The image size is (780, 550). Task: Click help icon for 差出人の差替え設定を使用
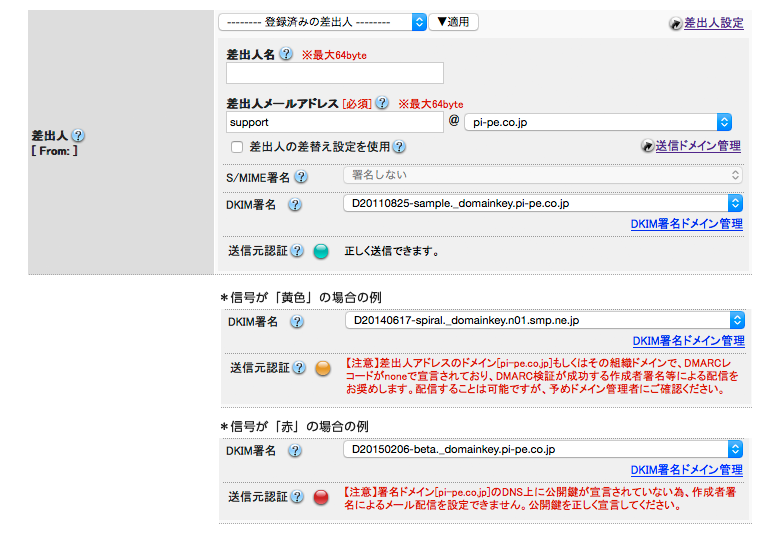399,147
